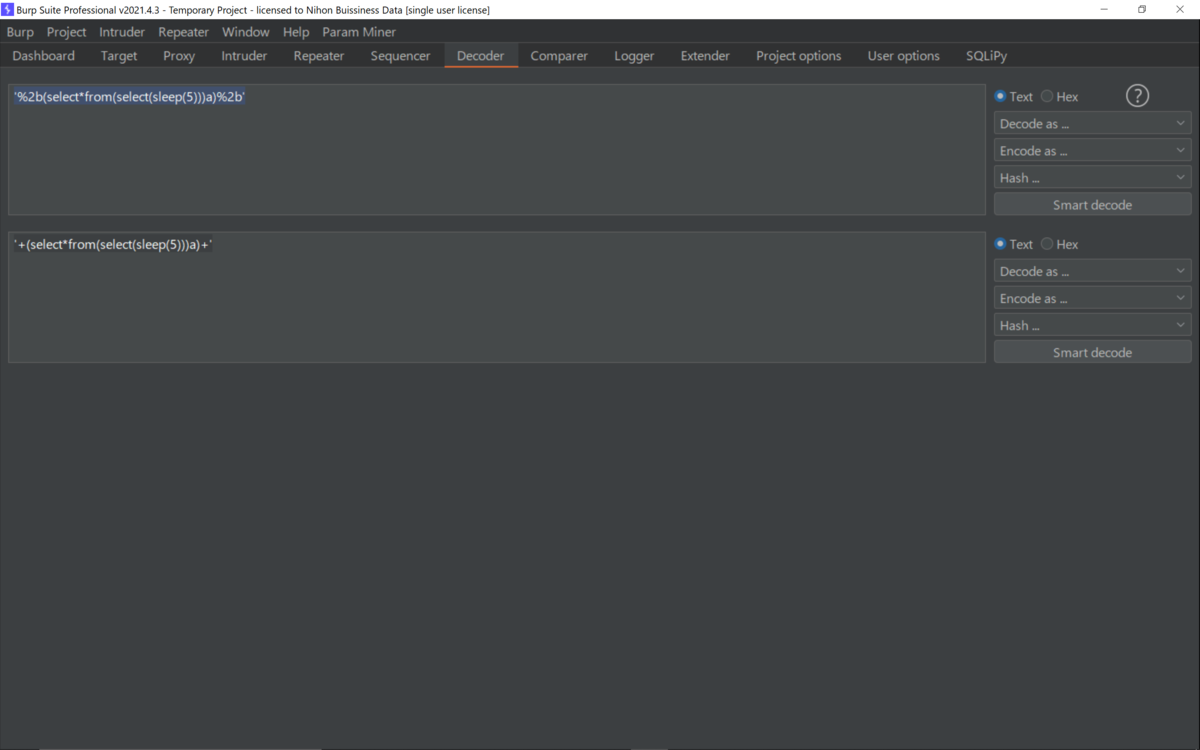Open the Param Miner menu
Viewport: 1200px width, 750px height.
click(x=359, y=32)
